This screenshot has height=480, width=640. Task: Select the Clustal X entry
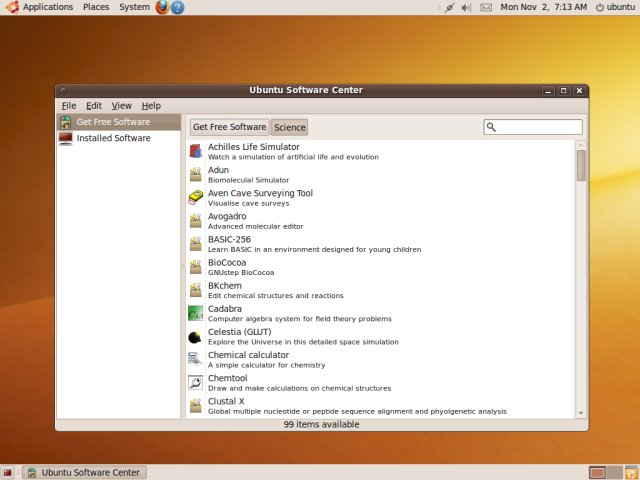(x=381, y=406)
